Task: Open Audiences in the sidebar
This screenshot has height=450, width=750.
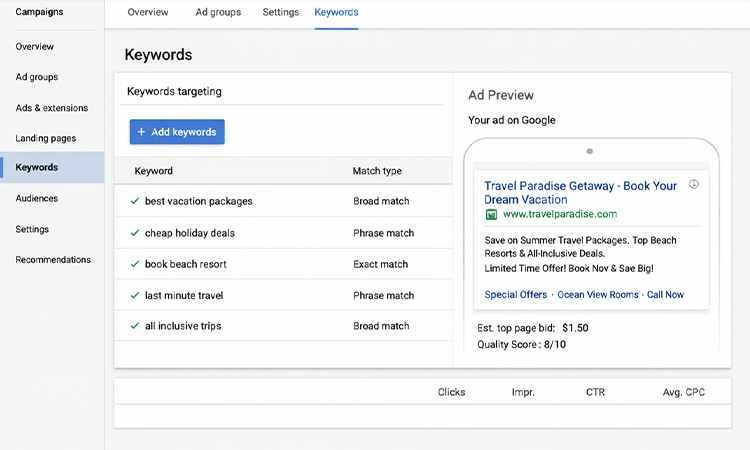Action: [x=37, y=198]
